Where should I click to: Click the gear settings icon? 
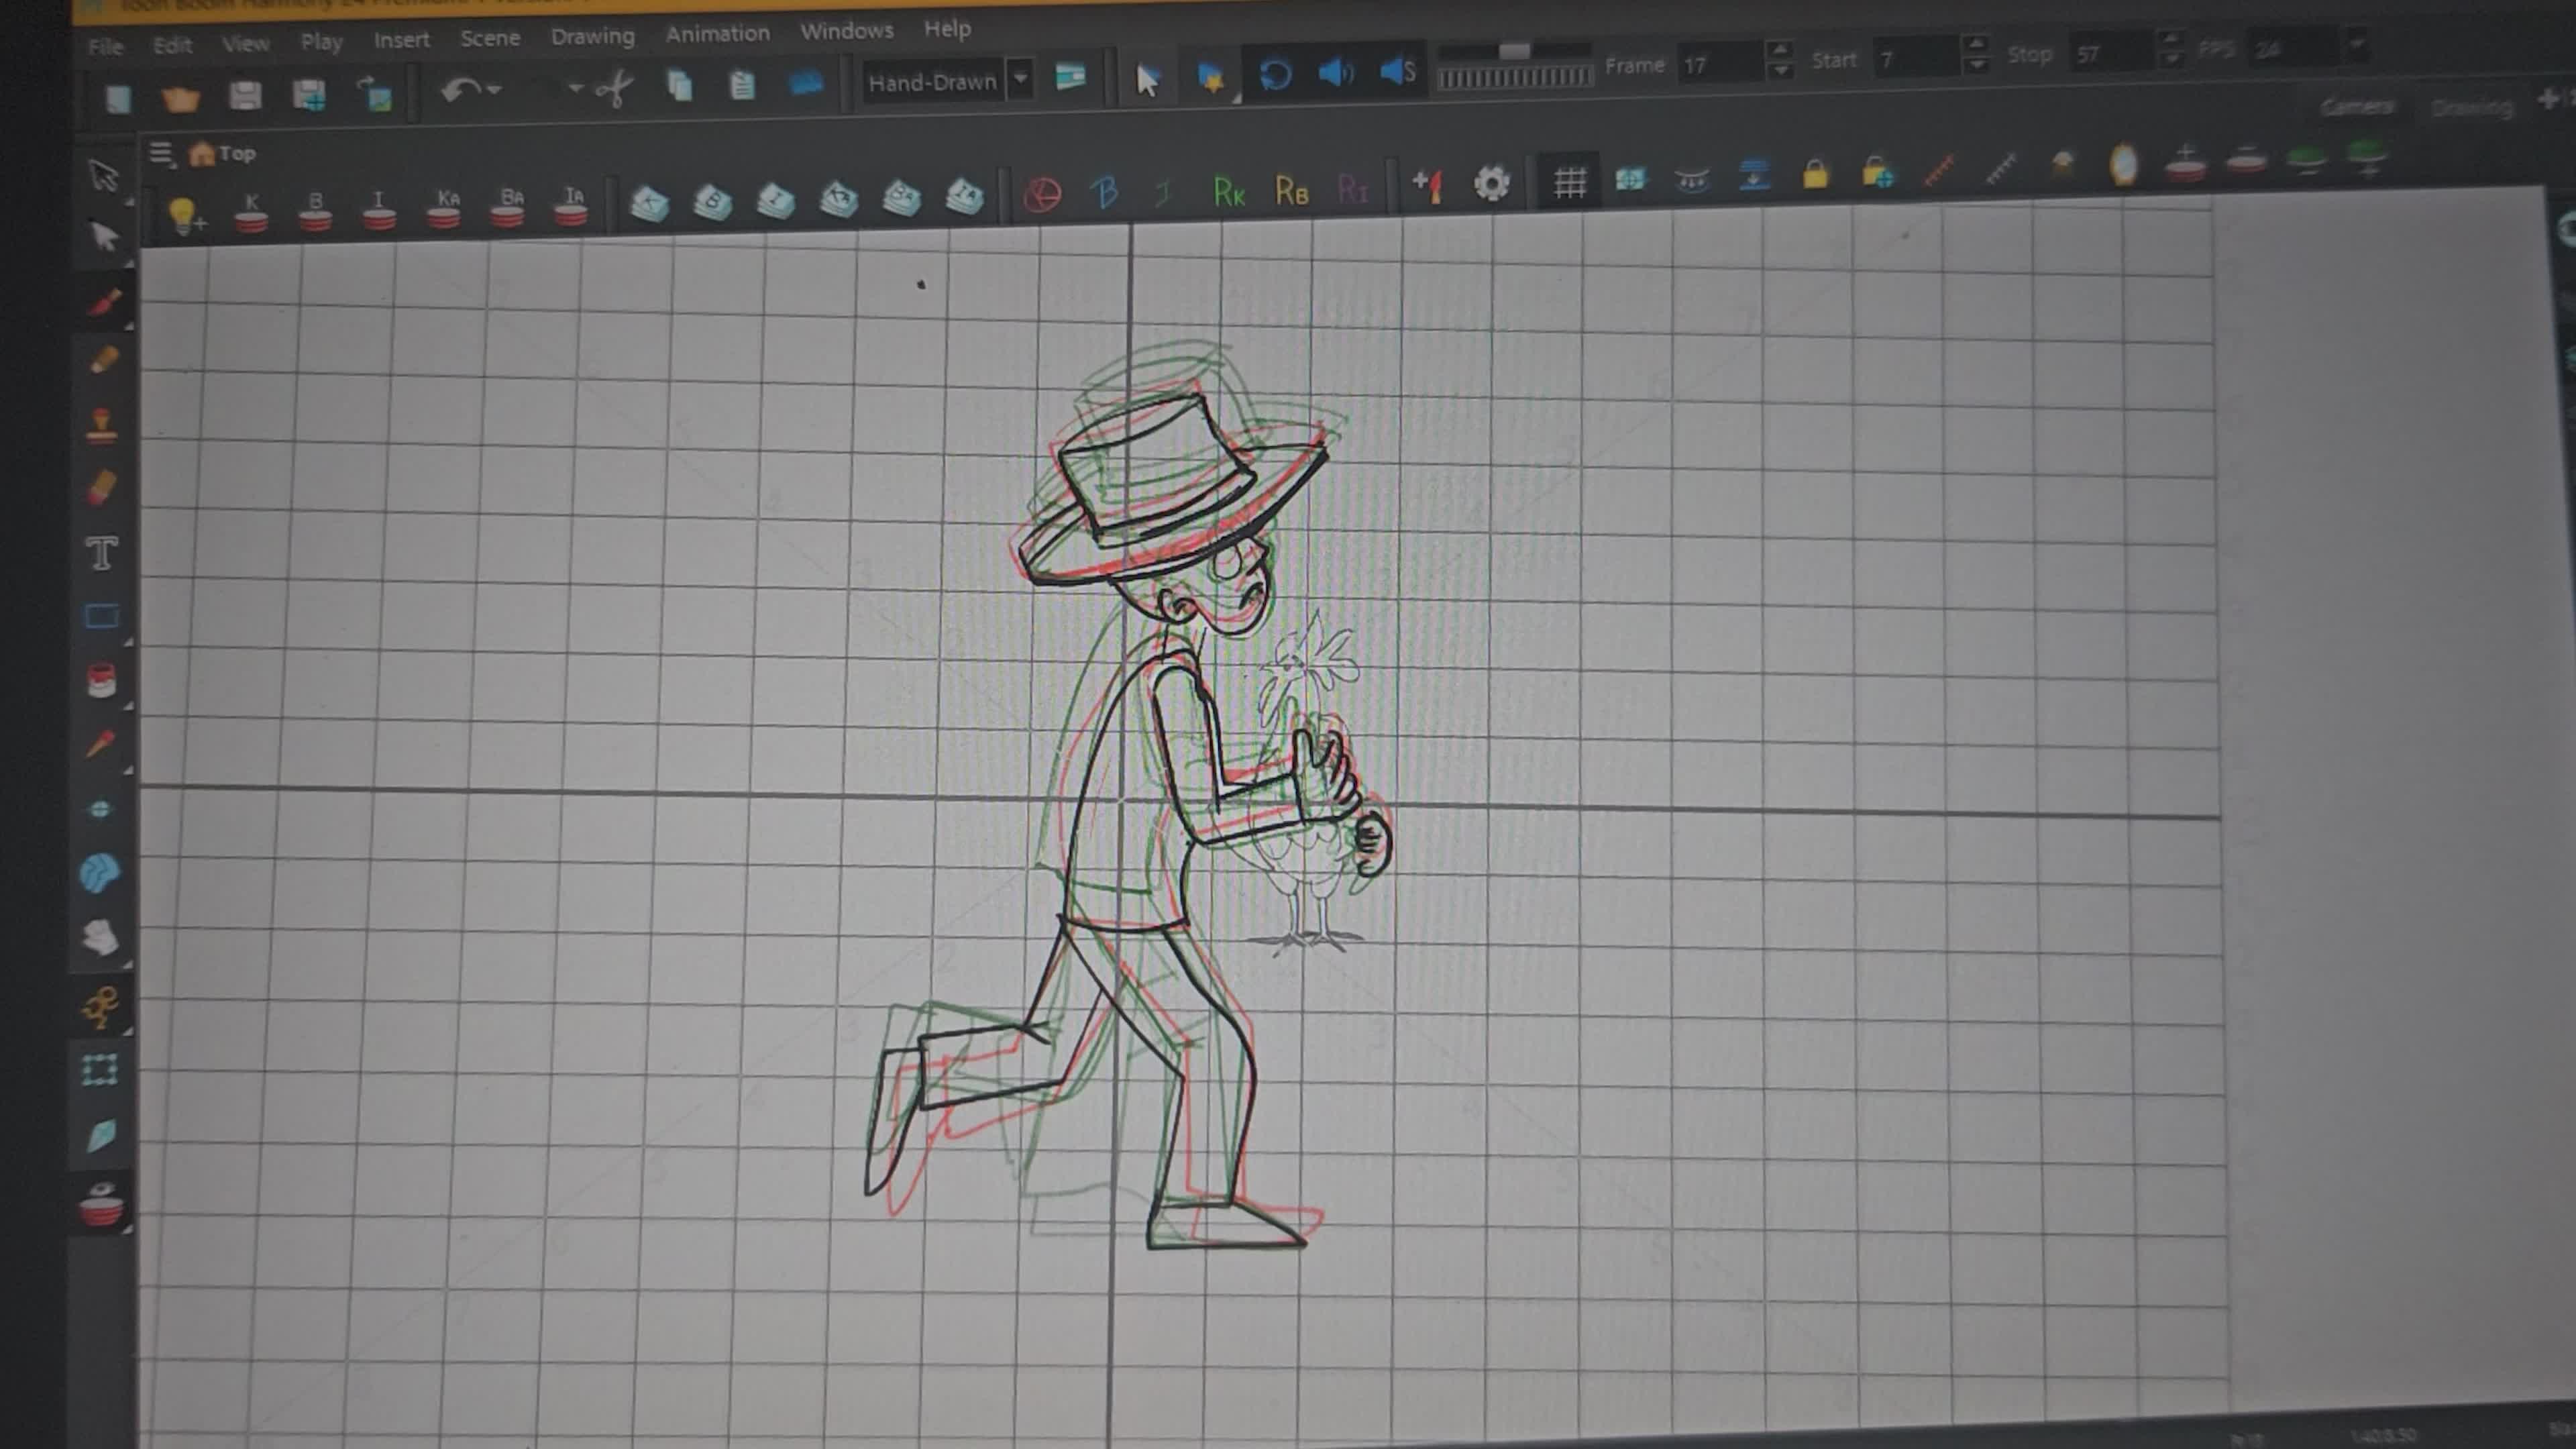(1491, 184)
